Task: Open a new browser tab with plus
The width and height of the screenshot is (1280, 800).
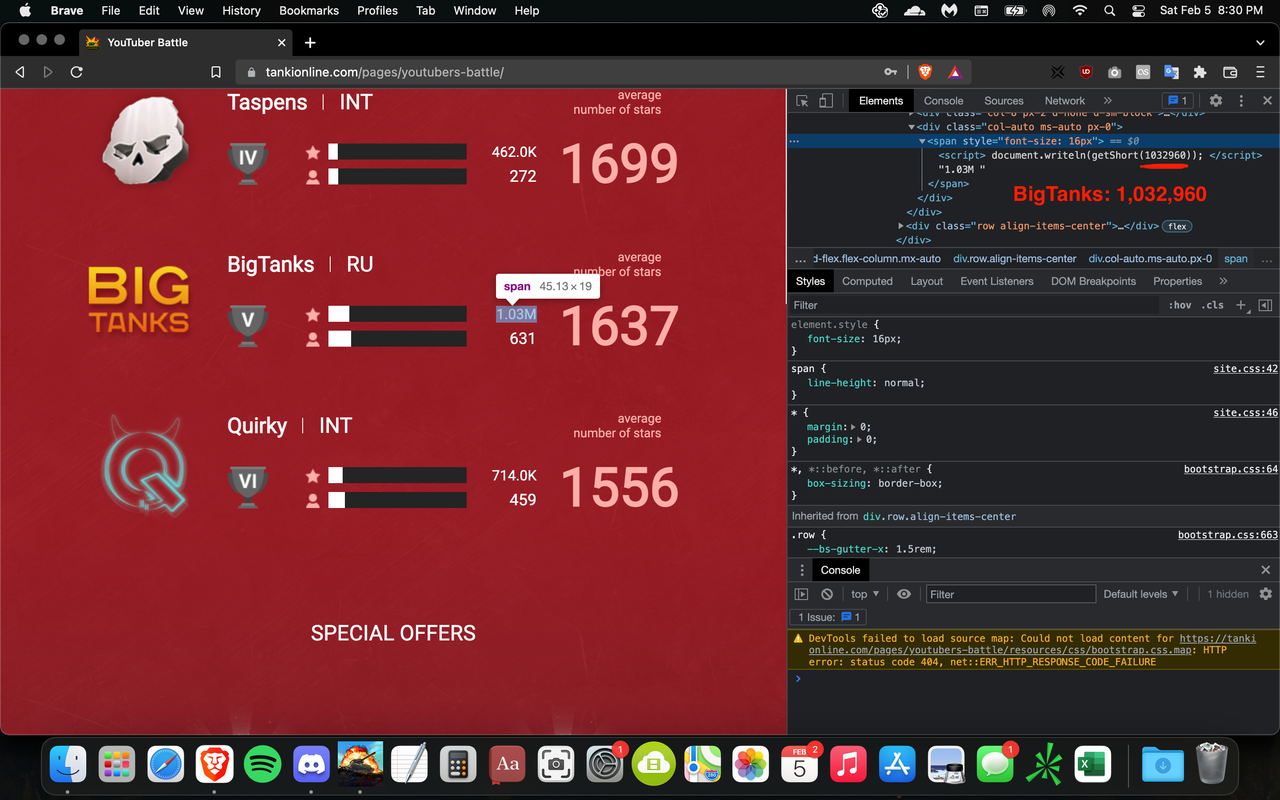Action: (310, 42)
